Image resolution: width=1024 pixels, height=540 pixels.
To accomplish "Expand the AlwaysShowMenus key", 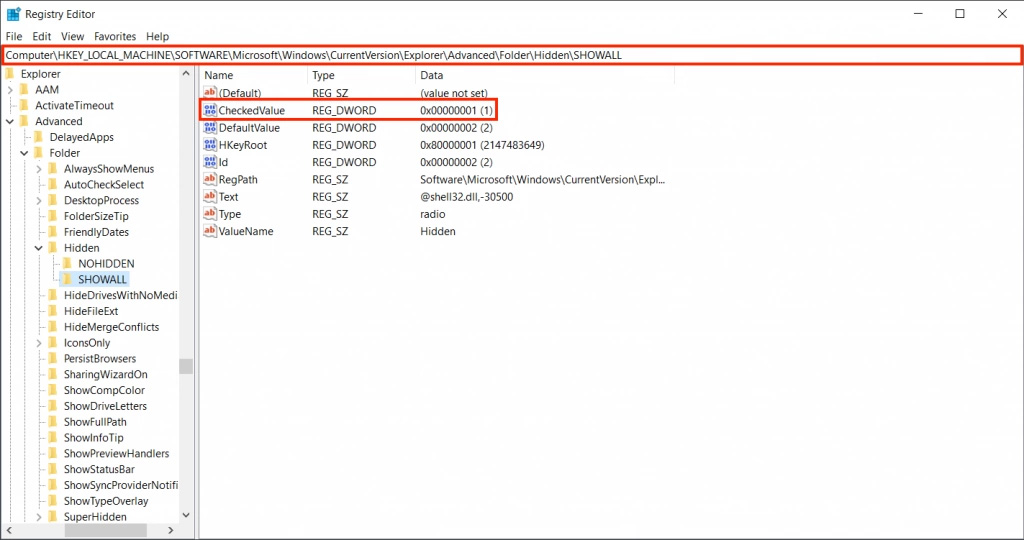I will pos(39,168).
